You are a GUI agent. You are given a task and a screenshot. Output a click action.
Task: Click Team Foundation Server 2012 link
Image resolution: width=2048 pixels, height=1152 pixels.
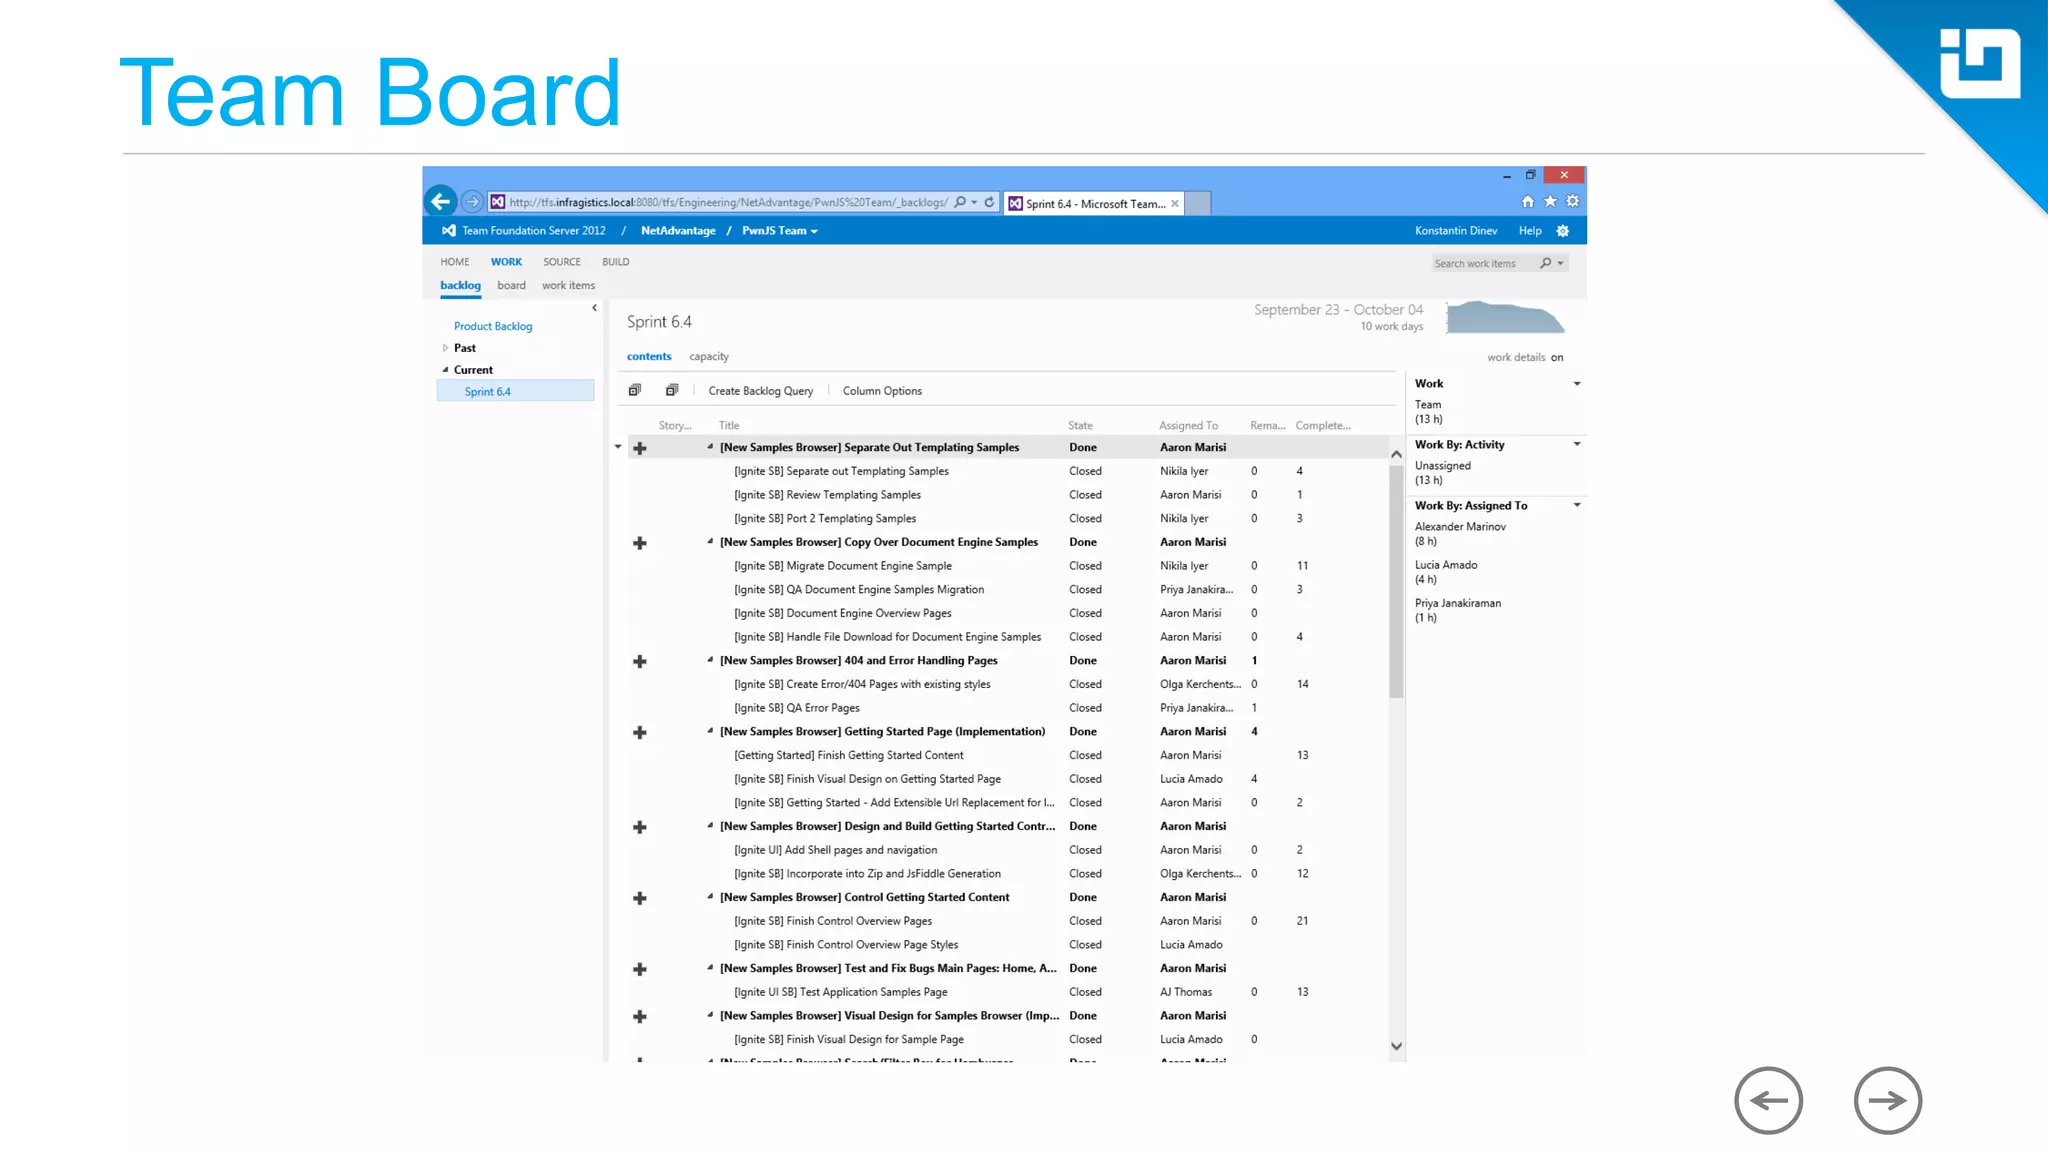tap(534, 231)
